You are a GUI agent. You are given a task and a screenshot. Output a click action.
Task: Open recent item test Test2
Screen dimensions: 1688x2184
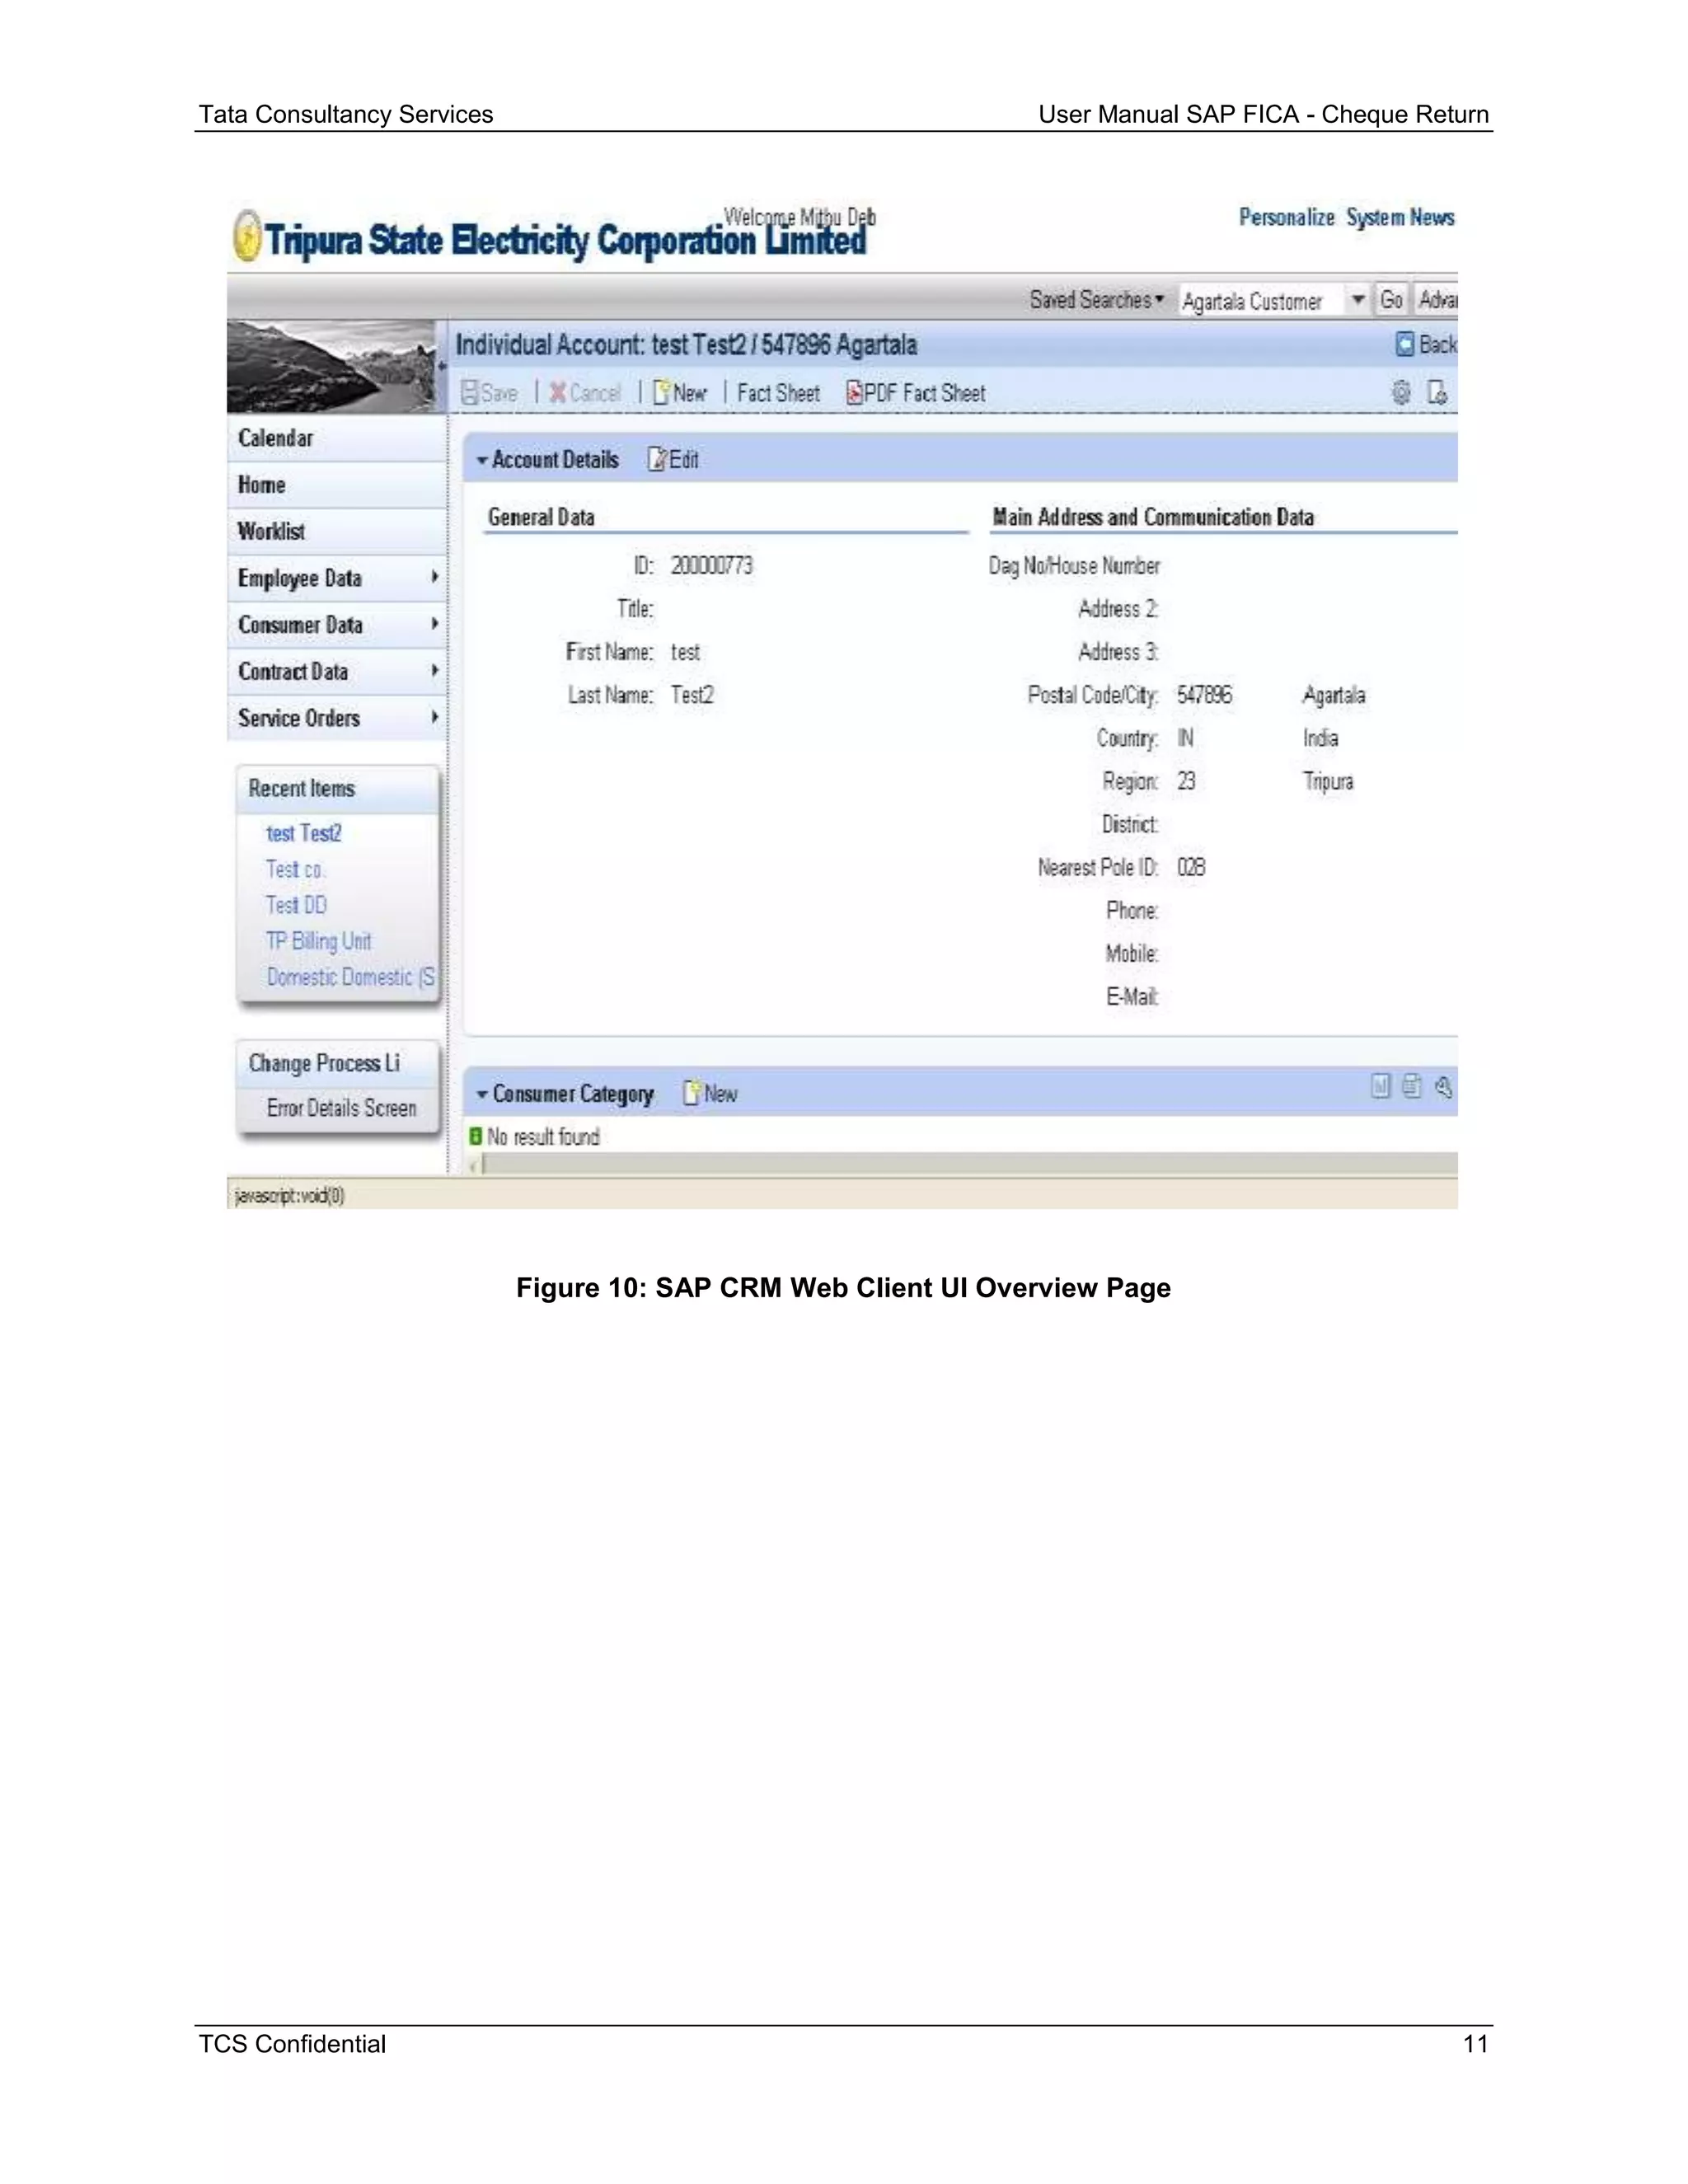coord(304,833)
